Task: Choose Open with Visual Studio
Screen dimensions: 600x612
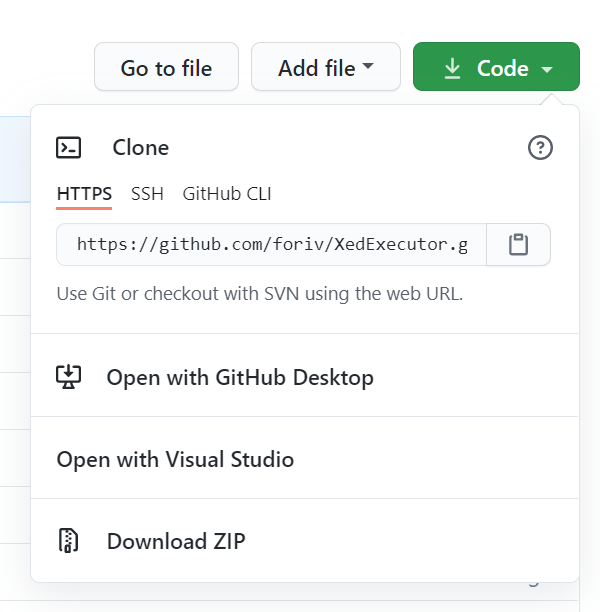Action: [x=175, y=460]
